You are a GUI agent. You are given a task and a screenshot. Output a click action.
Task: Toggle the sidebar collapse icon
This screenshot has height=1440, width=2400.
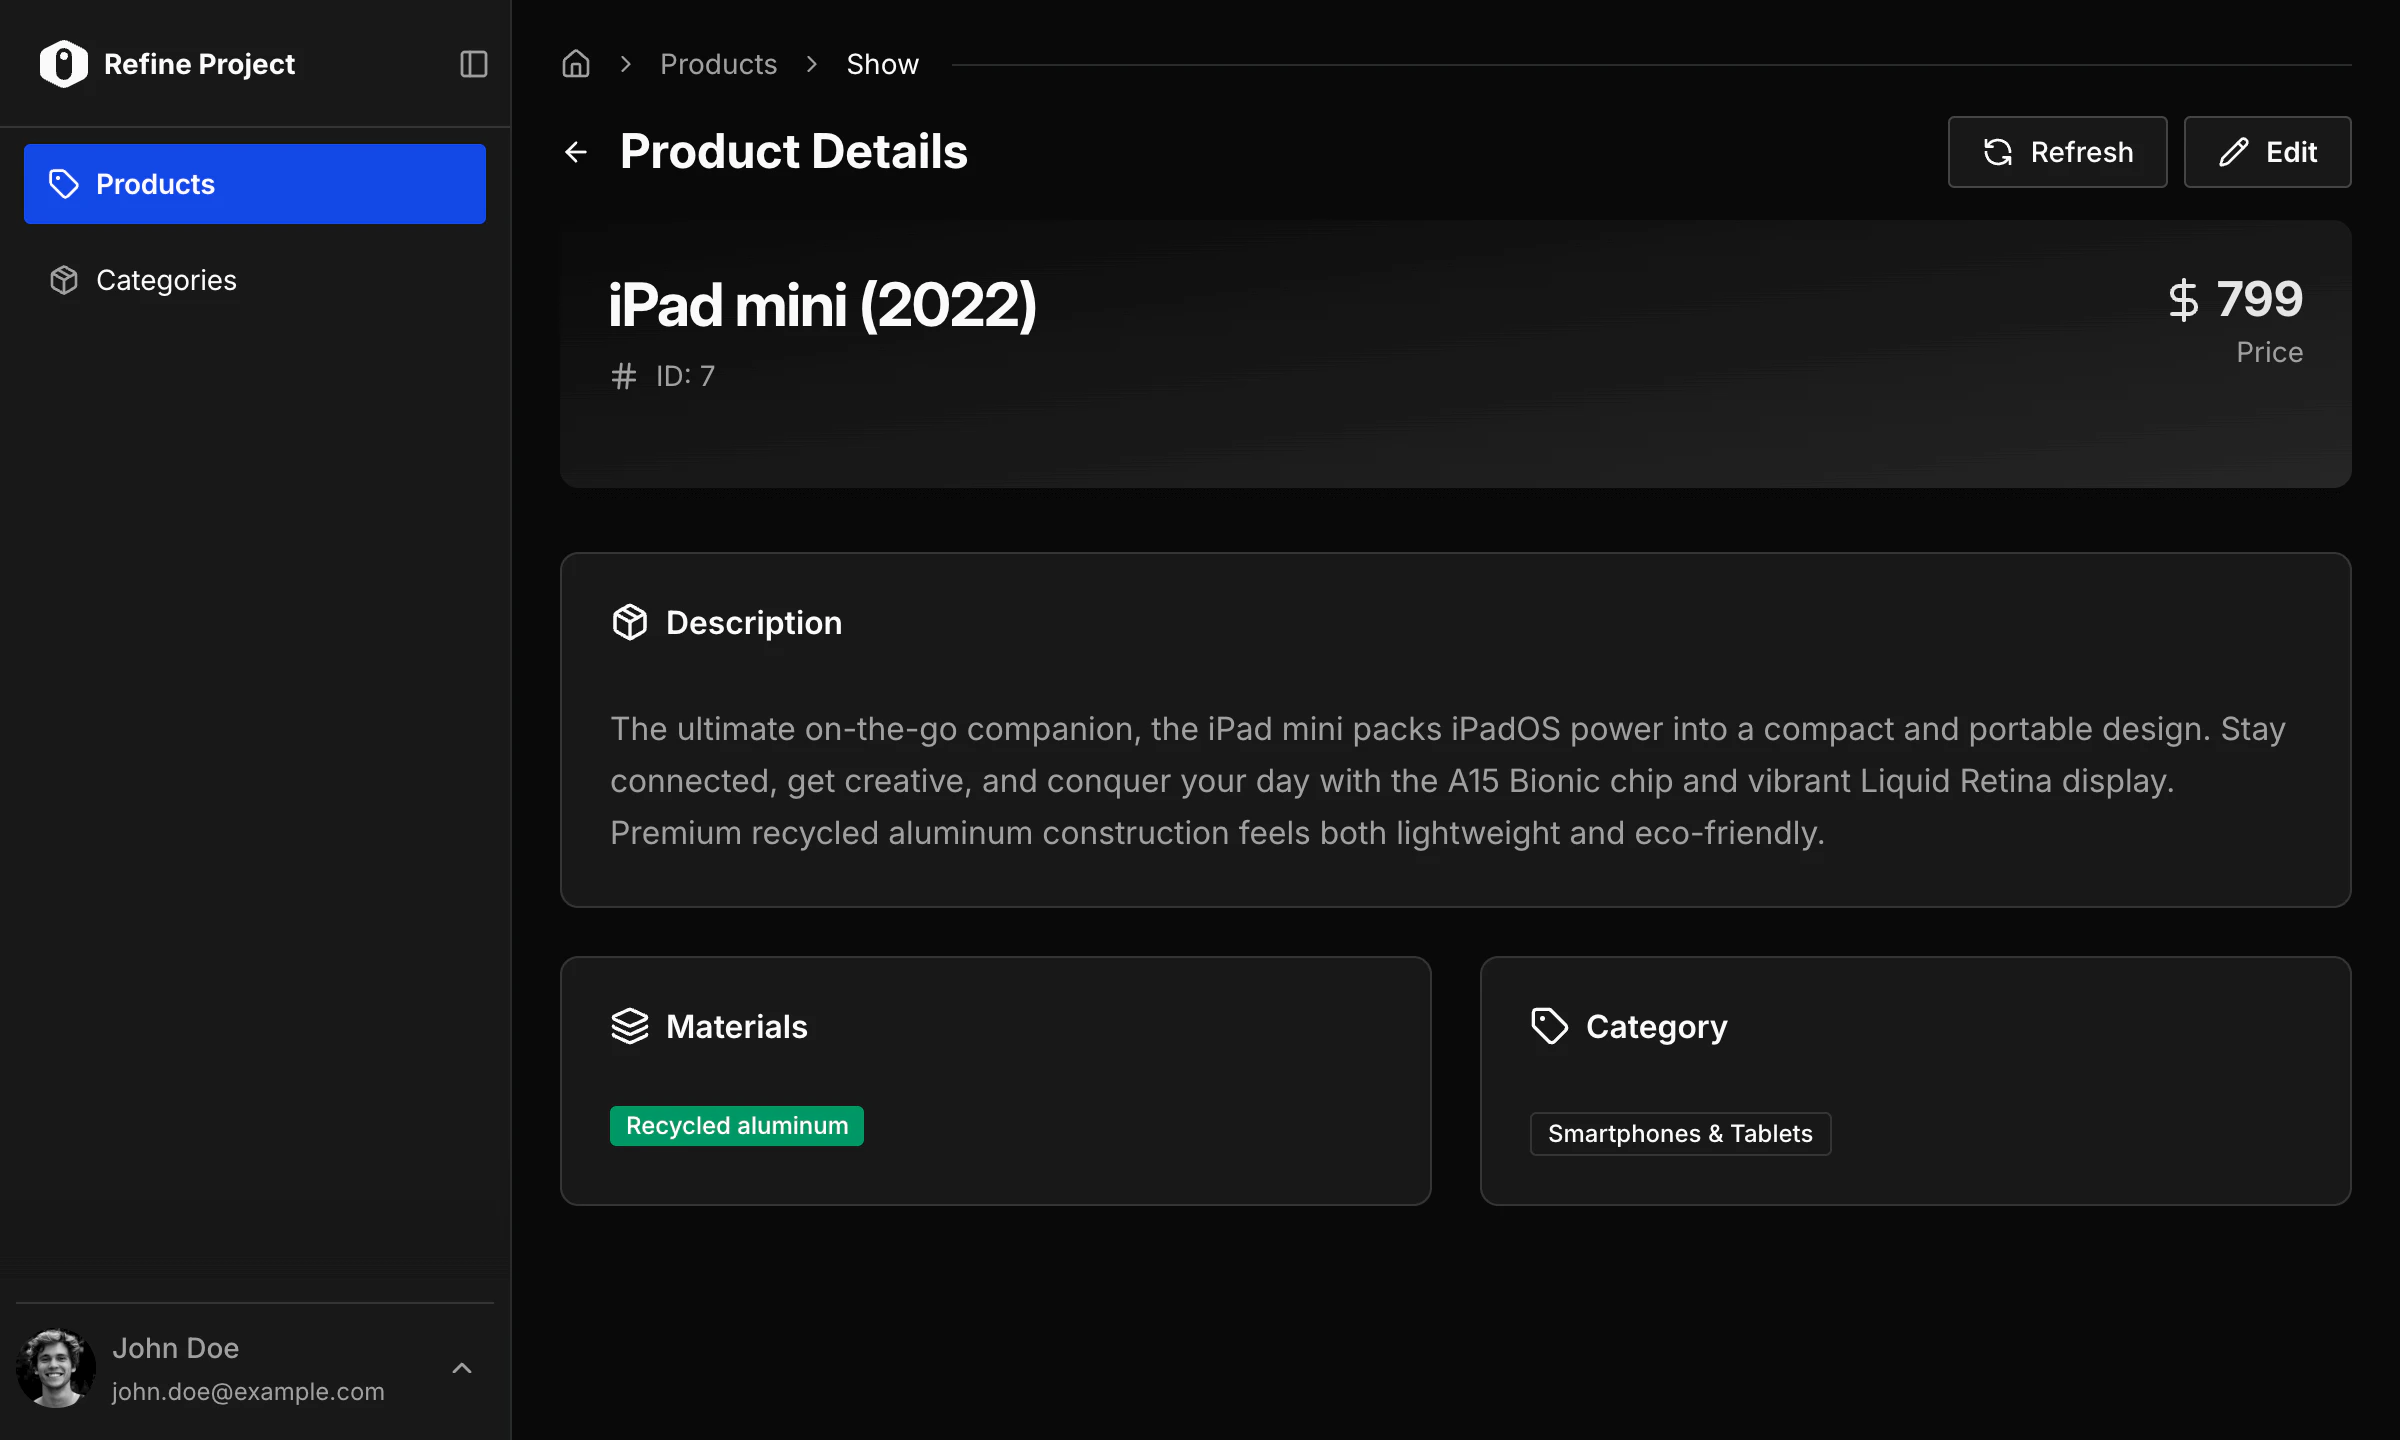click(x=472, y=63)
